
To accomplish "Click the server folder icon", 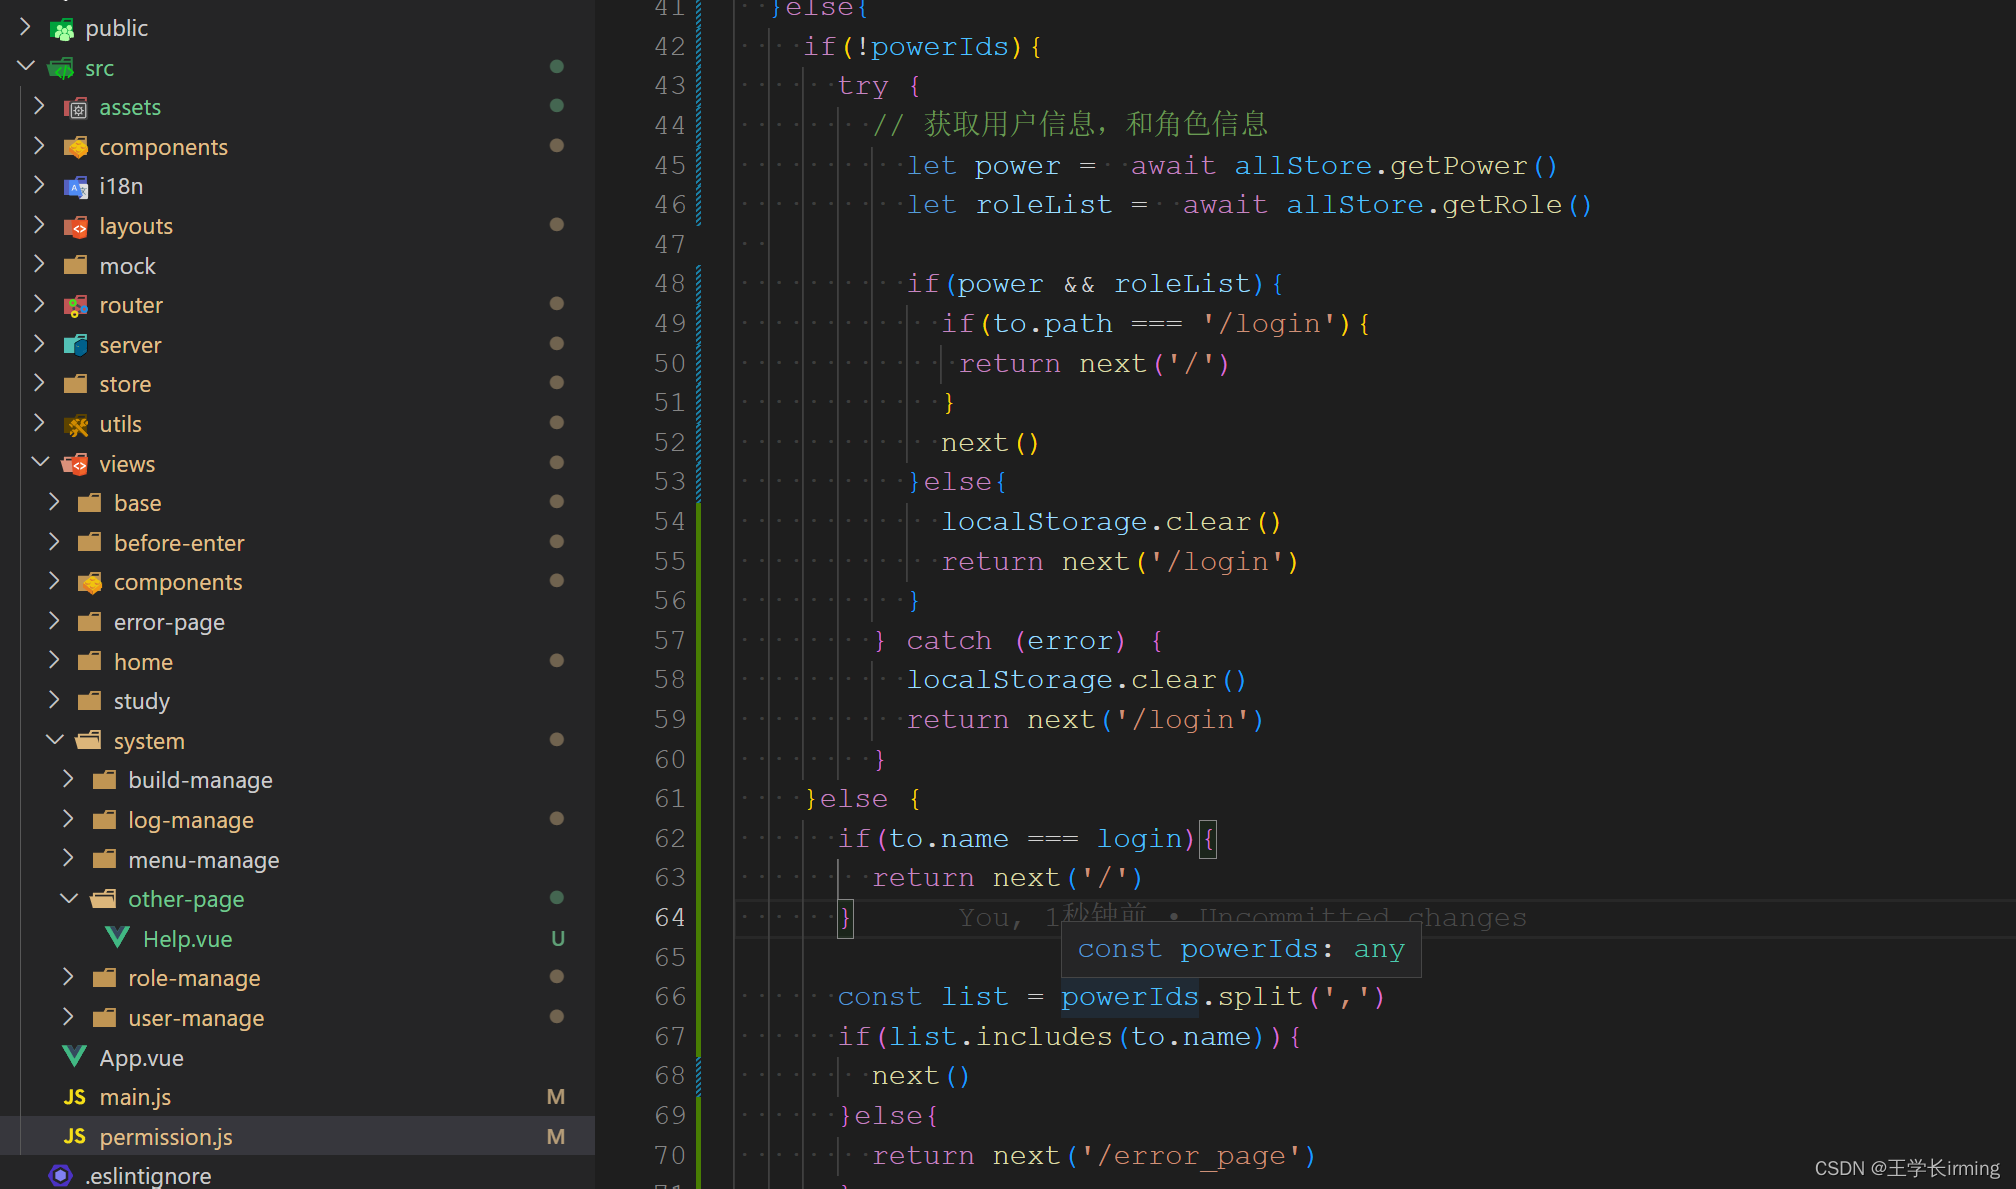I will [x=76, y=345].
